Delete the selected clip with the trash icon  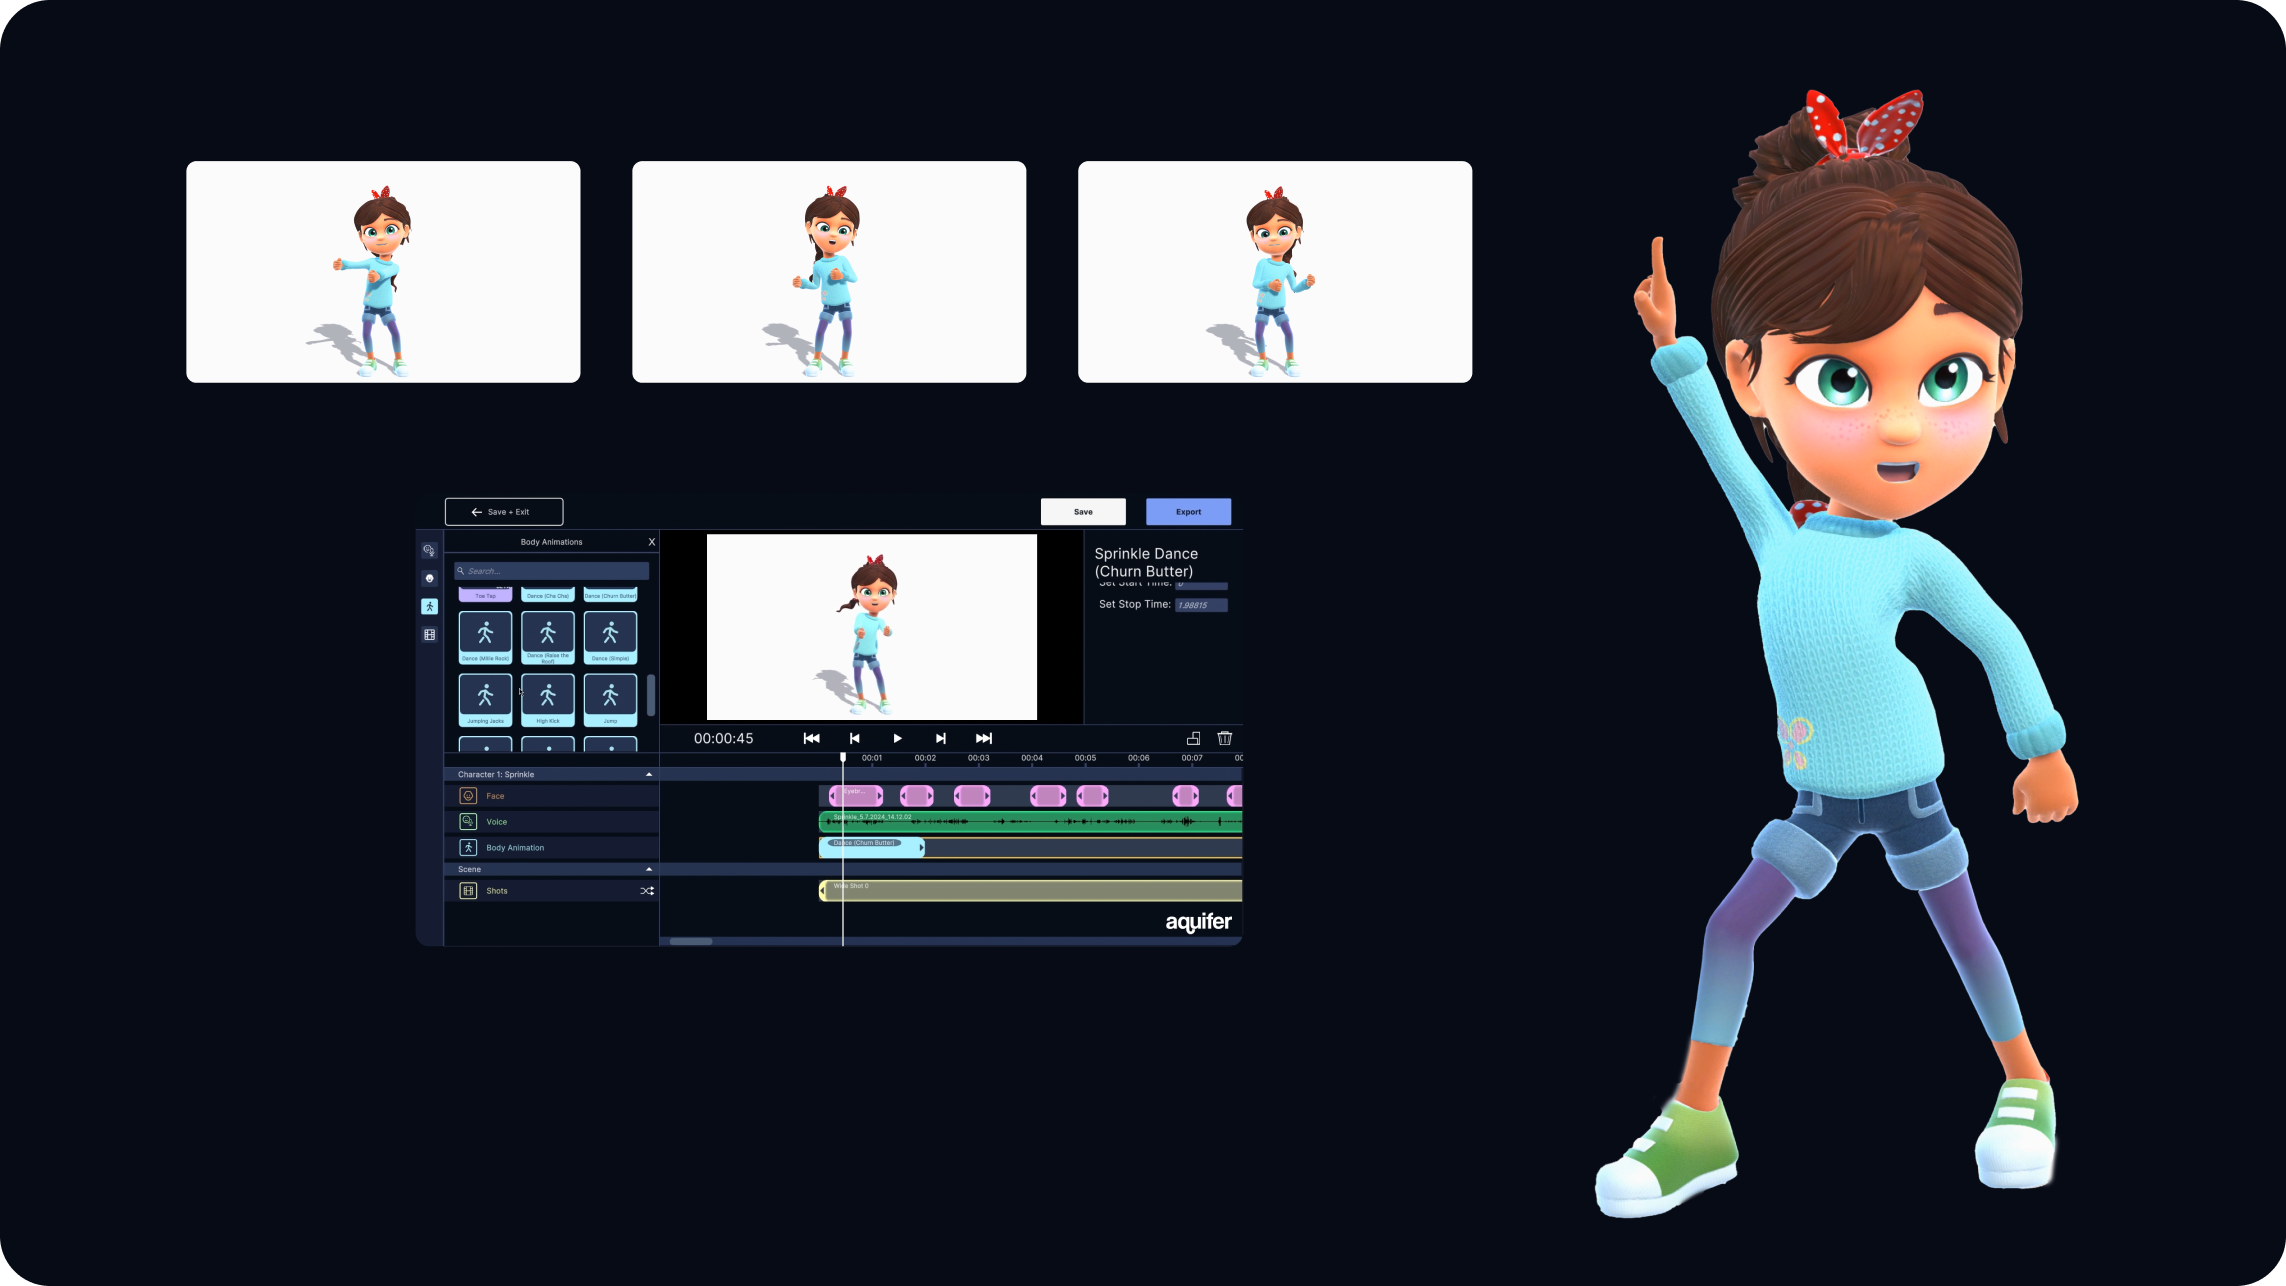[1224, 738]
